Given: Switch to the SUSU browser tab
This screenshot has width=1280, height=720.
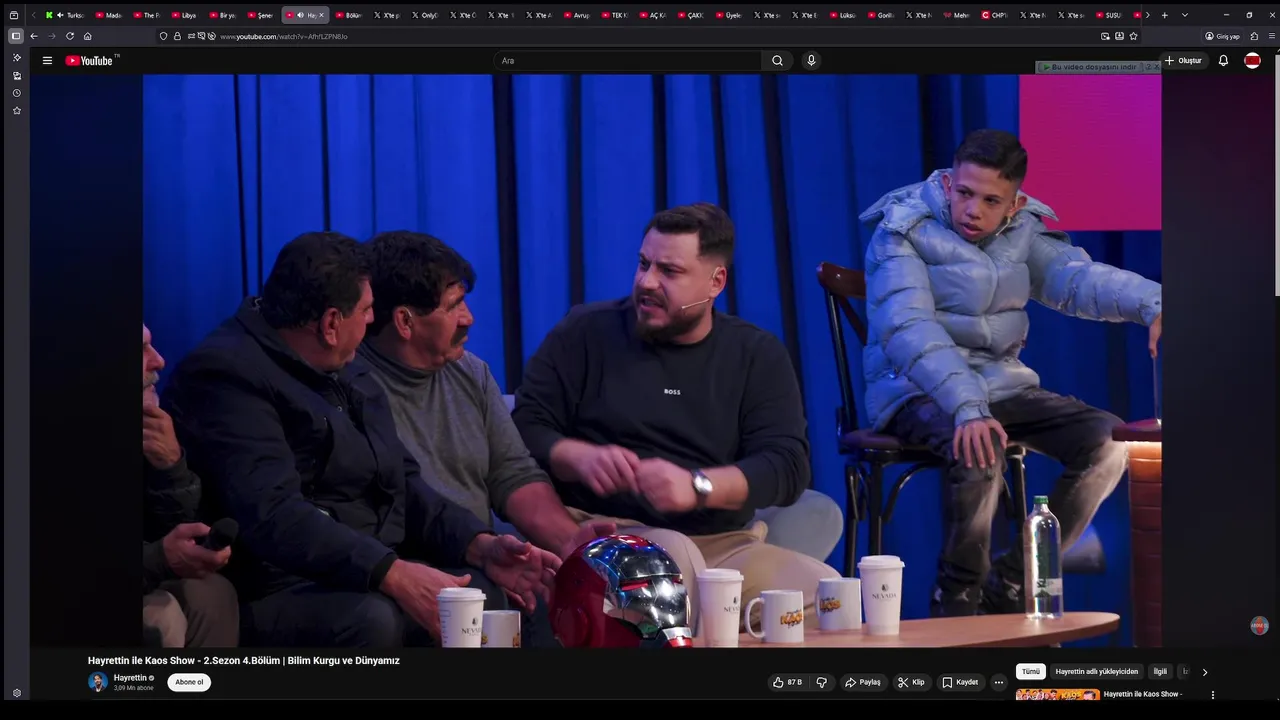Looking at the screenshot, I should click(1108, 15).
